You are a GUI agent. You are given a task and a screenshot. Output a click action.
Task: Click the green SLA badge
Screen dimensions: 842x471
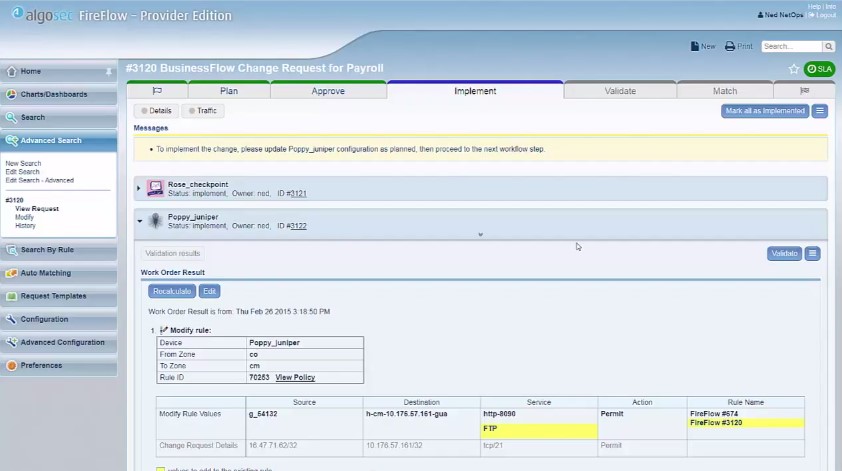coord(819,69)
